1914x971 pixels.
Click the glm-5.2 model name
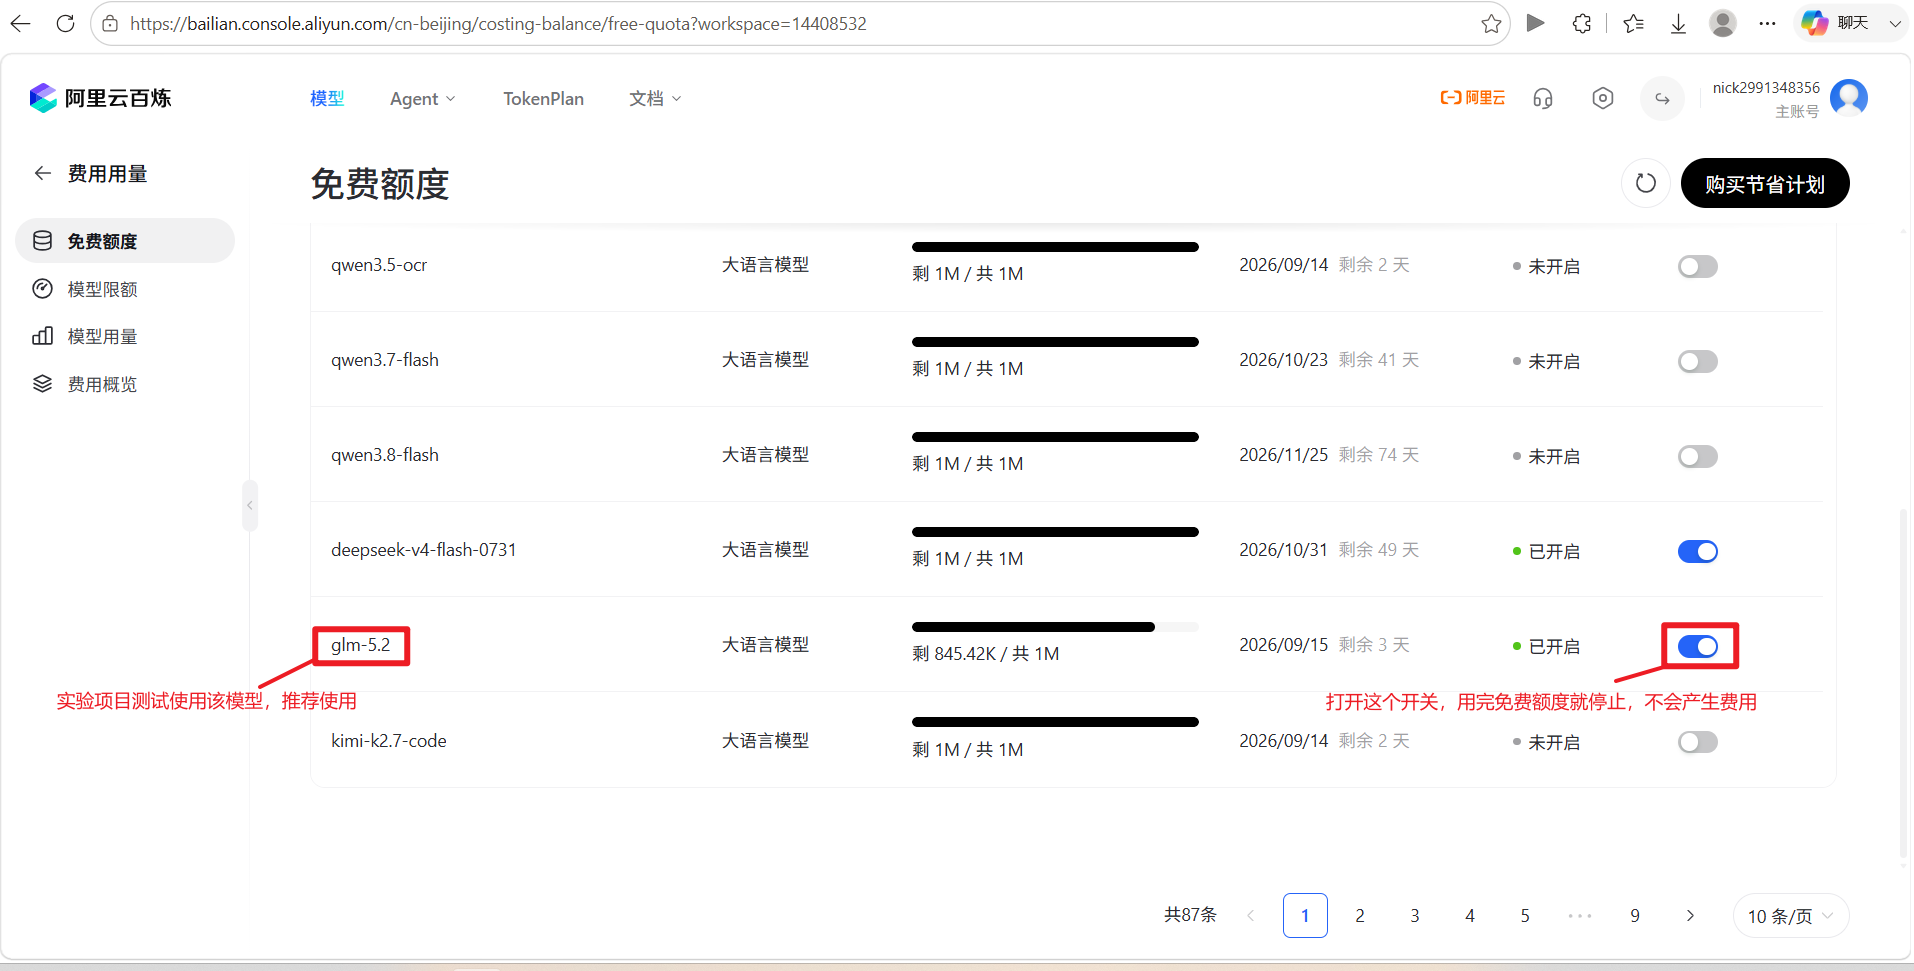pyautogui.click(x=361, y=645)
